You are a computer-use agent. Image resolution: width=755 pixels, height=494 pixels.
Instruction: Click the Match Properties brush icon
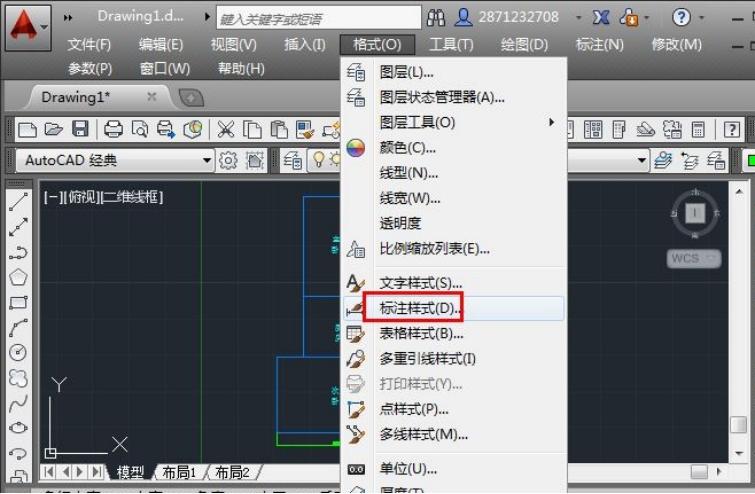(x=305, y=130)
